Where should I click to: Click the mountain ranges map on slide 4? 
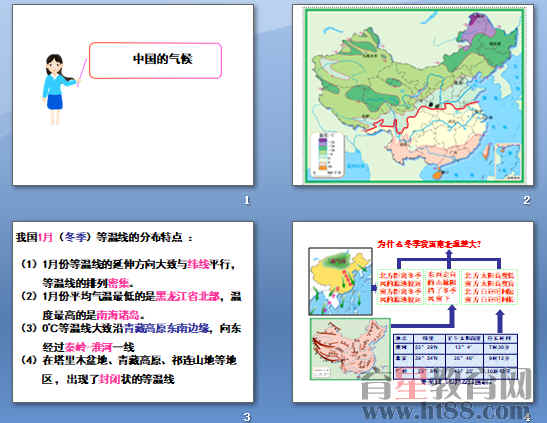pyautogui.click(x=350, y=349)
